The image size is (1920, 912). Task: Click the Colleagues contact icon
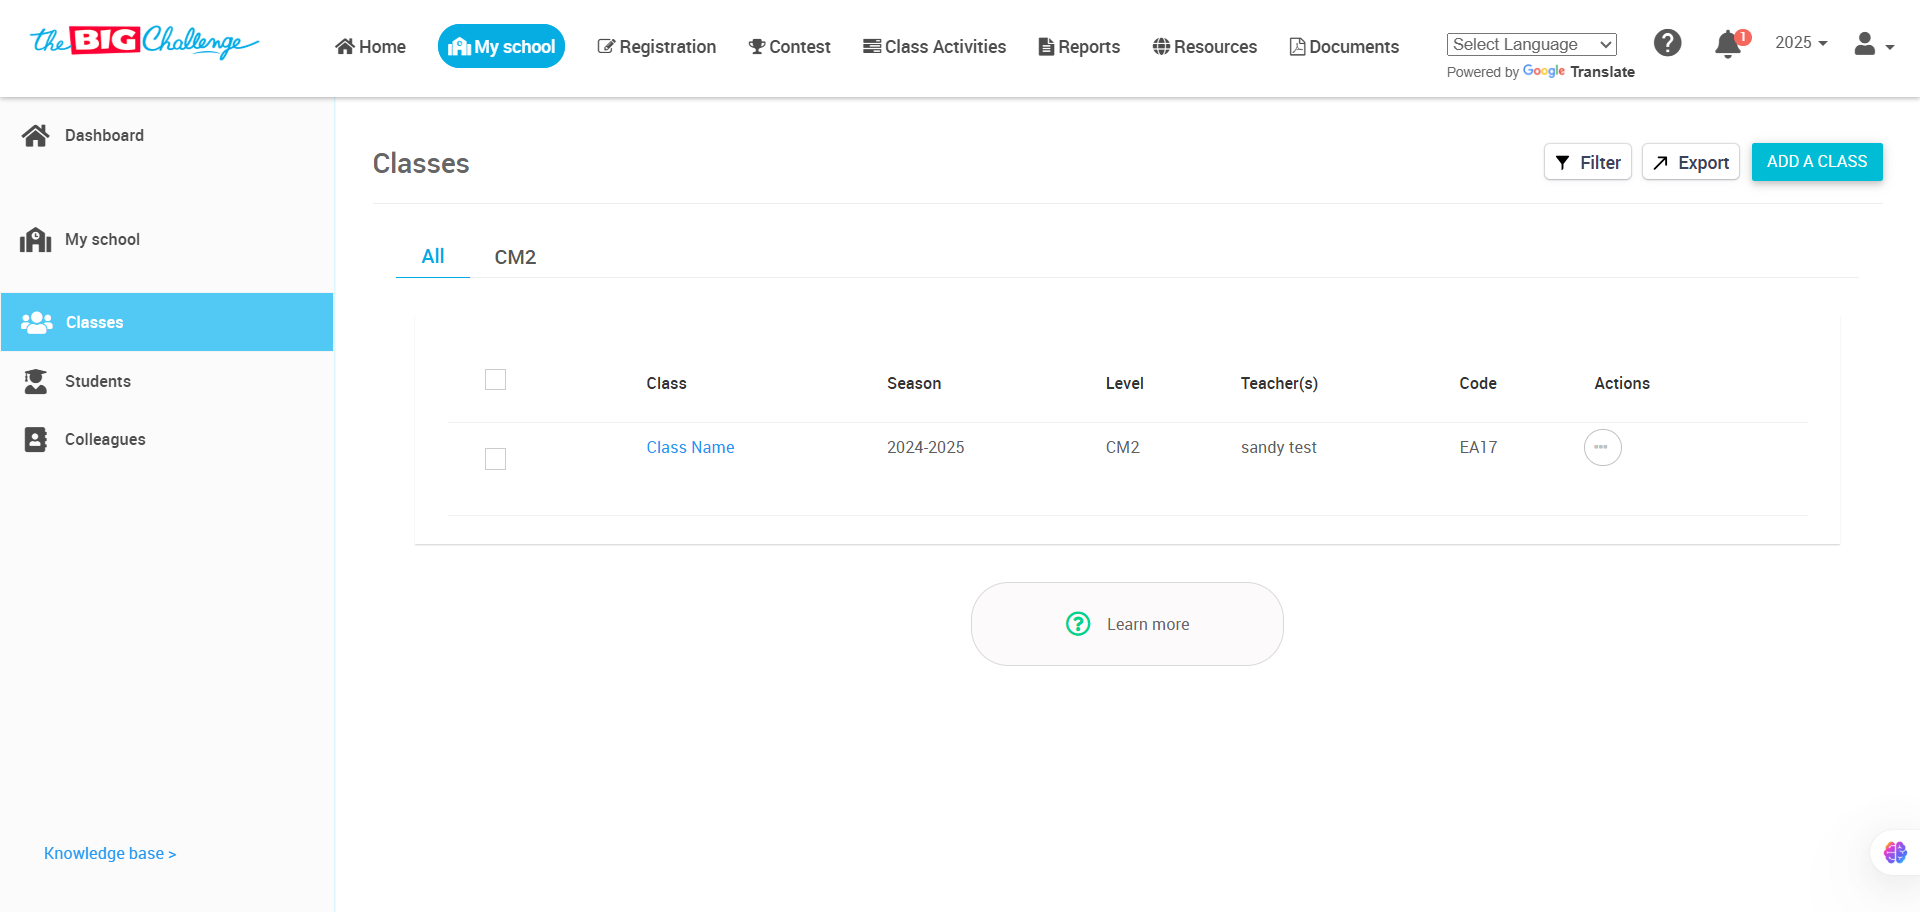pos(36,440)
